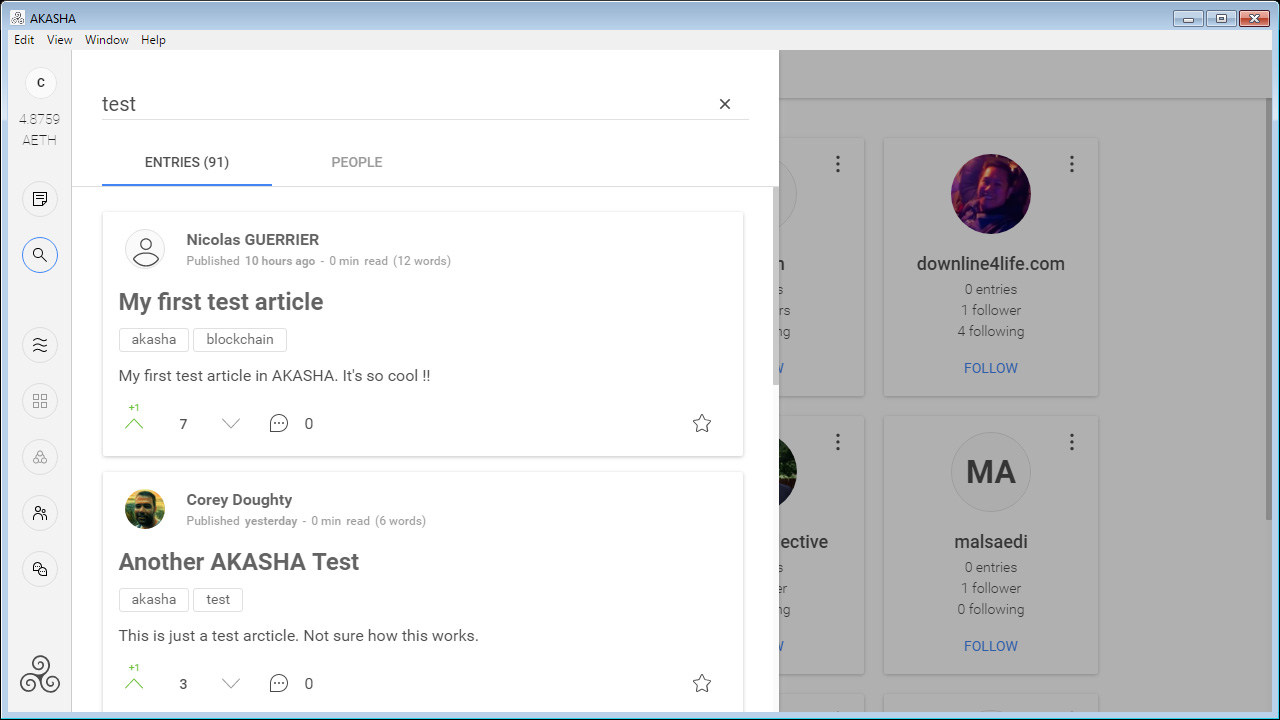The image size is (1280, 720).
Task: Upvote "My first test article" entry
Action: point(134,423)
